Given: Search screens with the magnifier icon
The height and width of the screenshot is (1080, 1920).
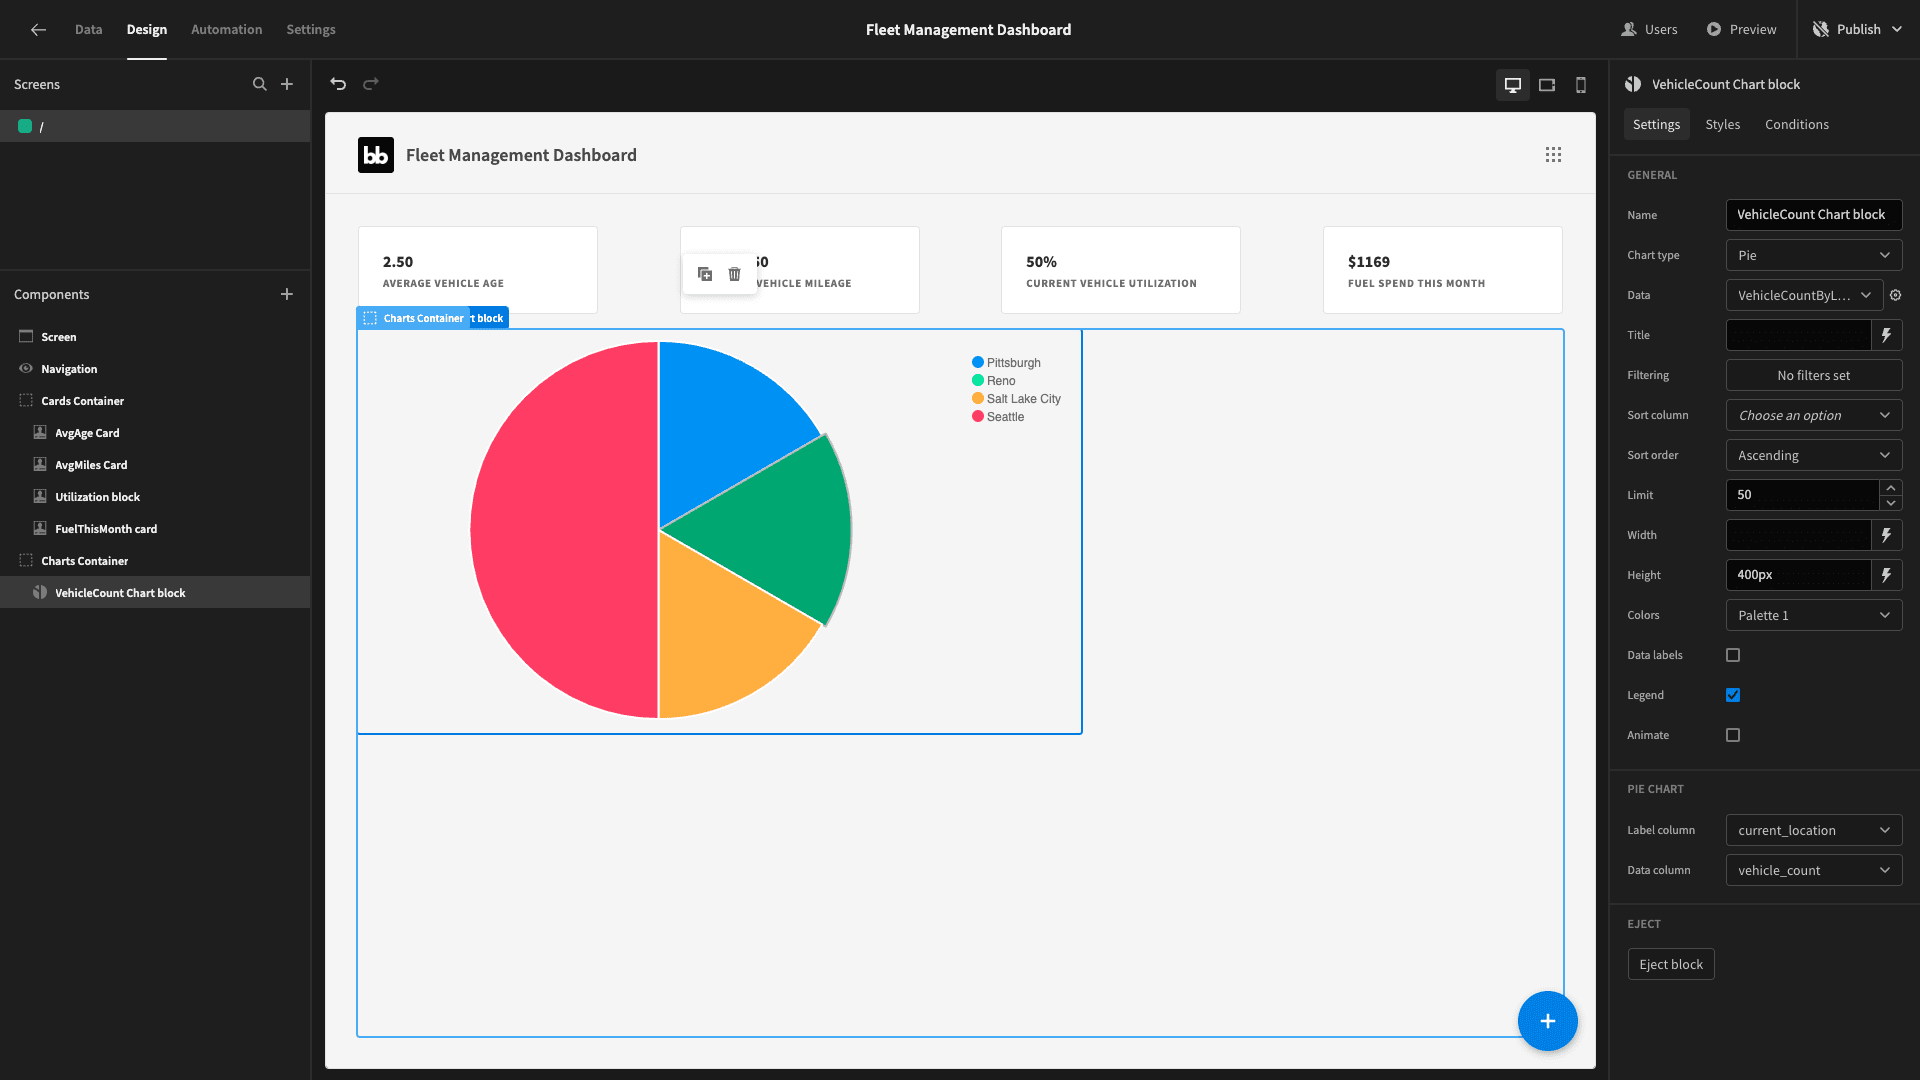Looking at the screenshot, I should point(260,84).
